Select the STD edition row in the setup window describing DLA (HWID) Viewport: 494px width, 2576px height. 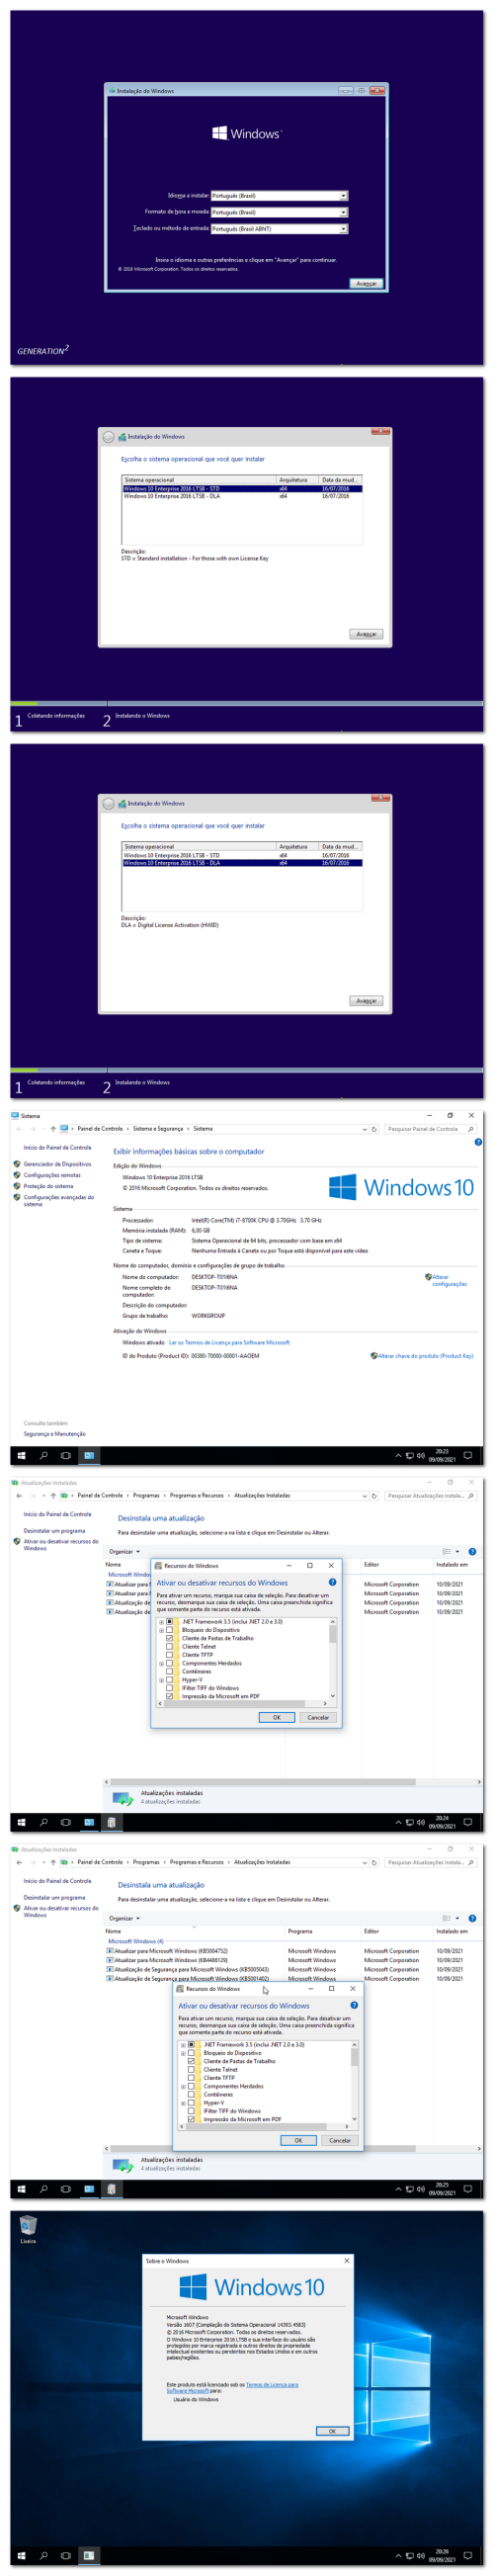coord(241,856)
